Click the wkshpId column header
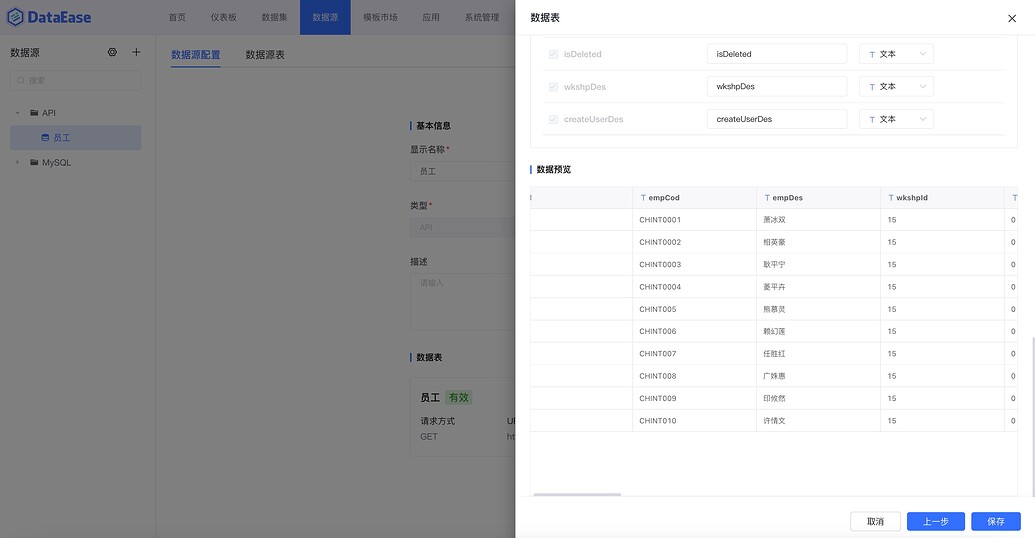 tap(943, 197)
